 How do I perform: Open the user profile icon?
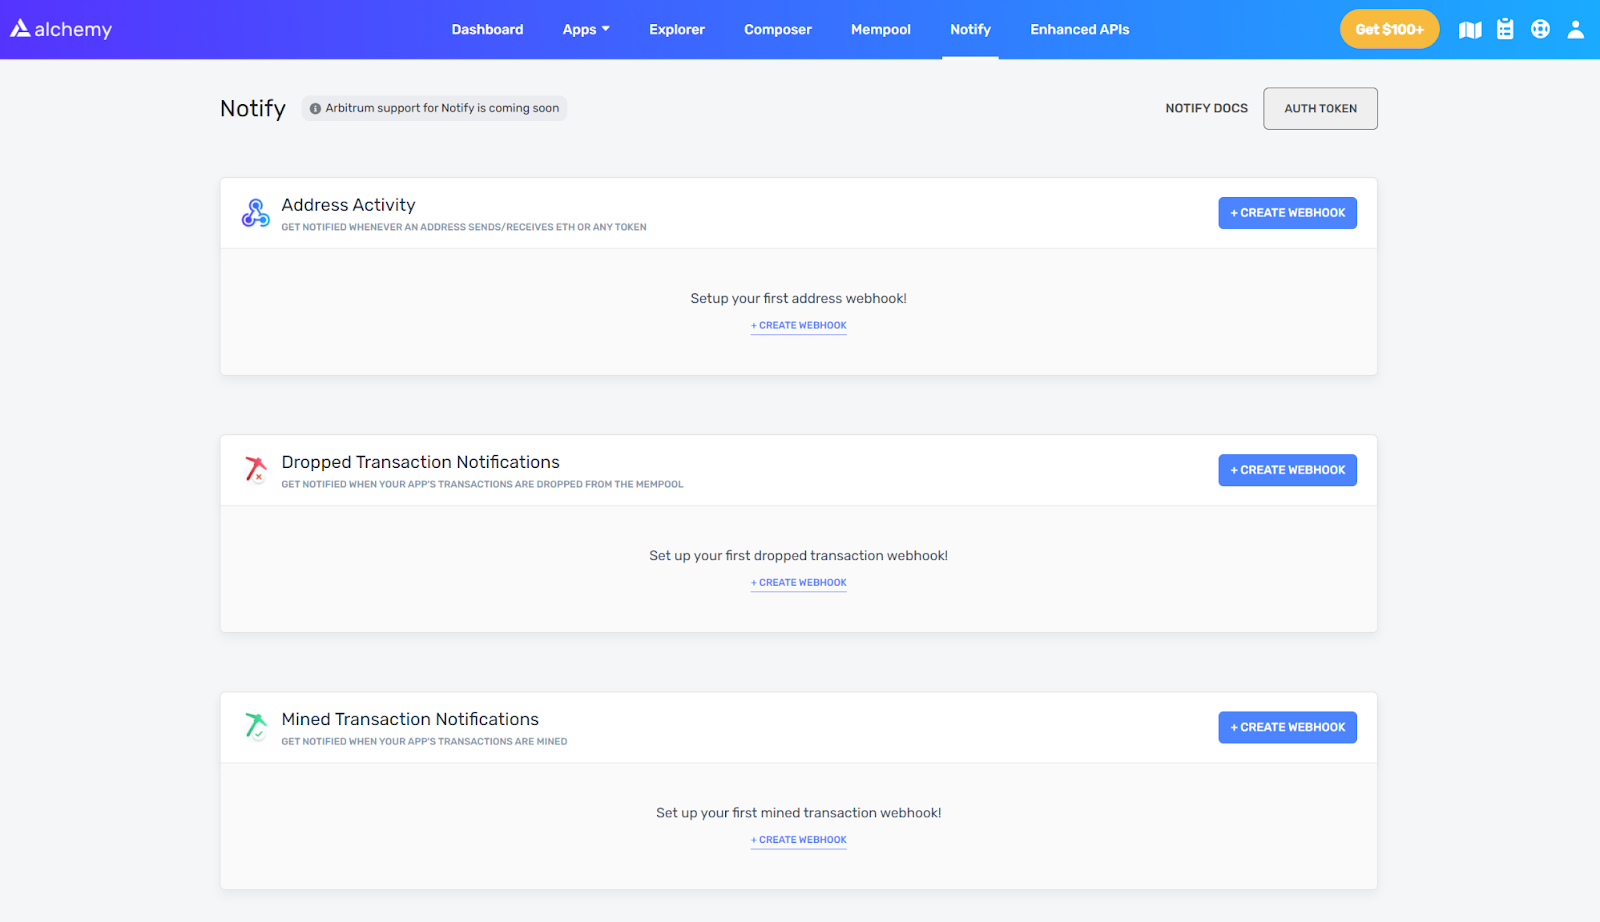(1575, 29)
